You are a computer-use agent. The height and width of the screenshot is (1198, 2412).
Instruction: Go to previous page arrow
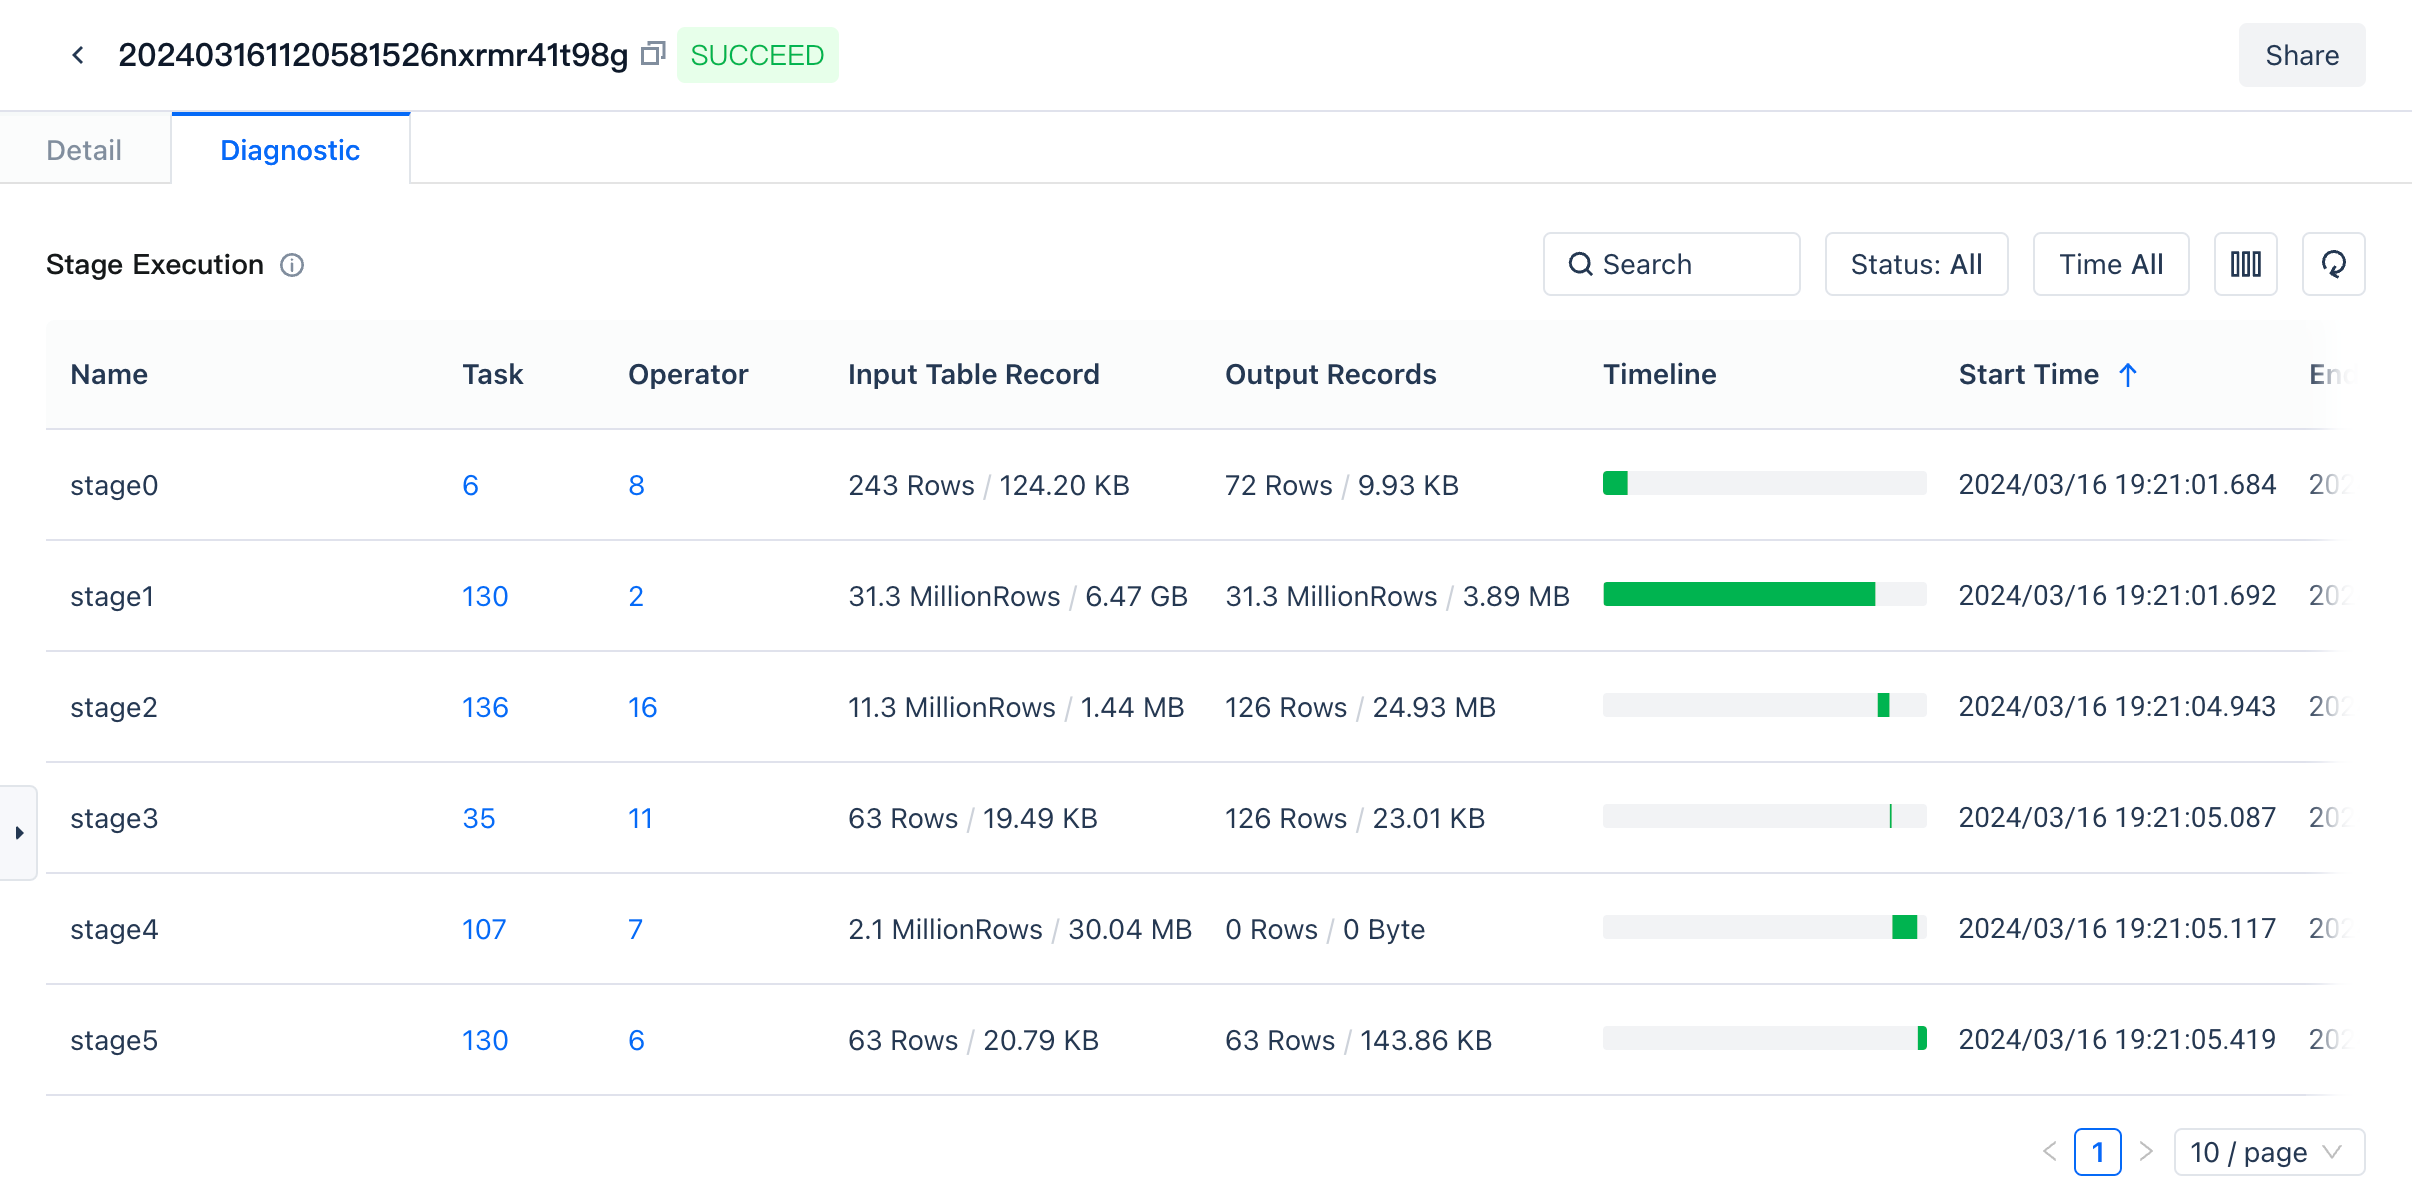click(2049, 1152)
